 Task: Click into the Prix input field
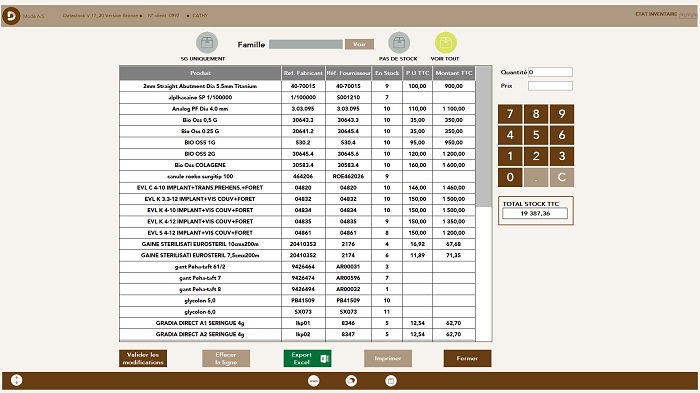[550, 86]
